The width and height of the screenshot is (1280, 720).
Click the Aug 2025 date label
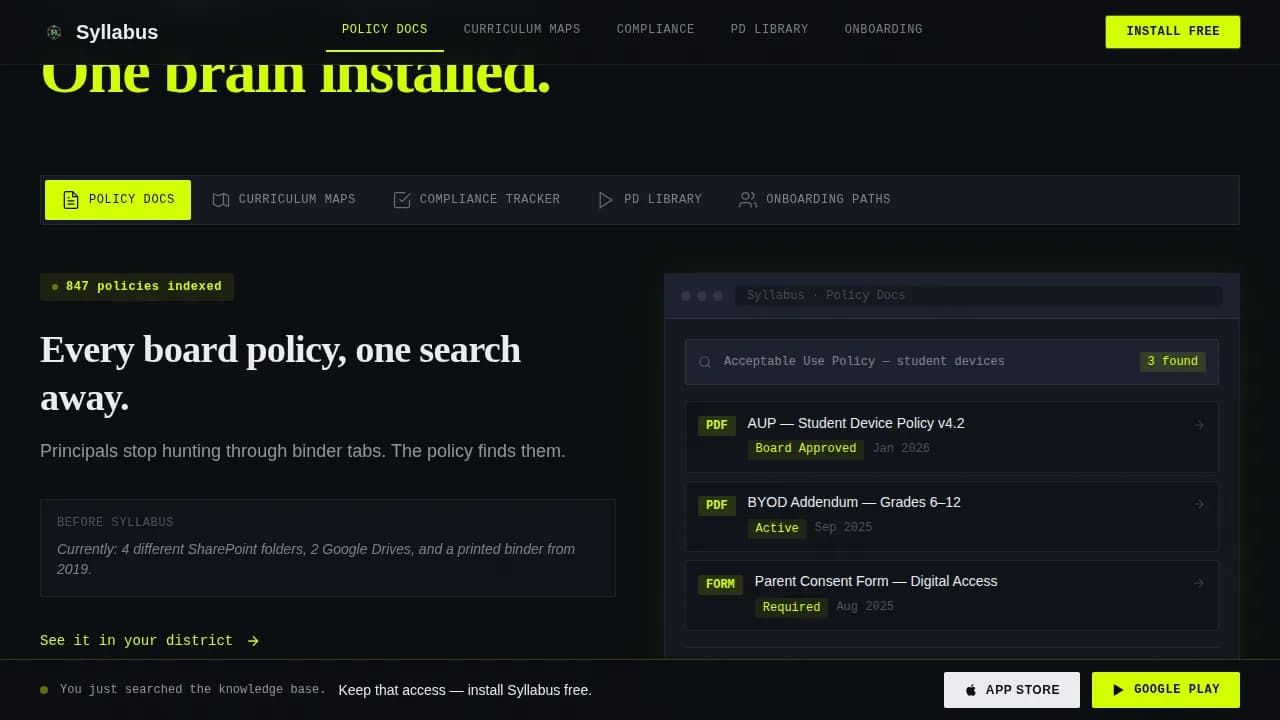pyautogui.click(x=865, y=607)
